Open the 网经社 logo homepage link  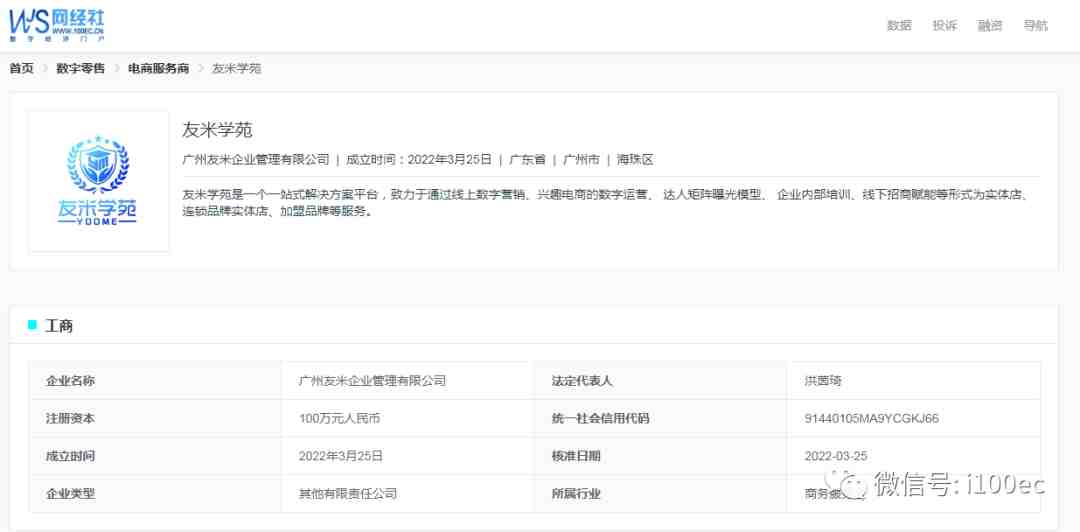click(x=56, y=25)
